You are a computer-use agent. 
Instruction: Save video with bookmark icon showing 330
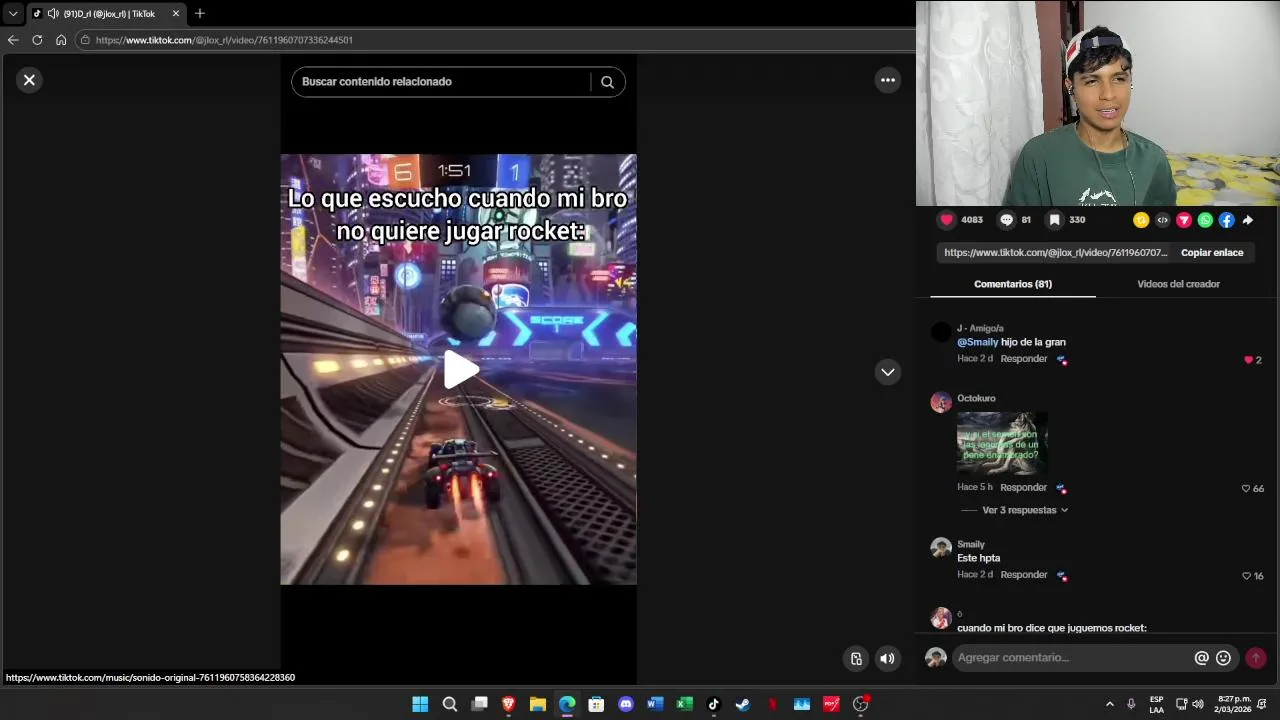[x=1054, y=220]
